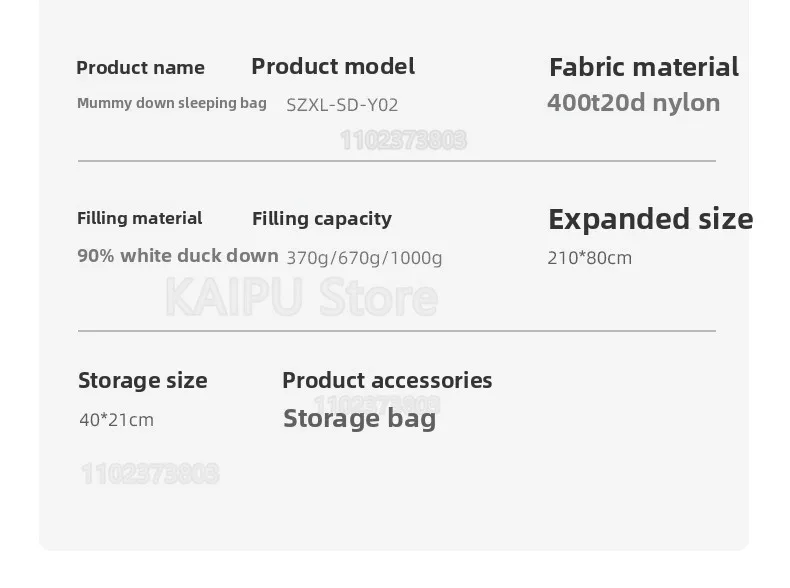Select model number SZXL-SD-Y02

tap(342, 105)
